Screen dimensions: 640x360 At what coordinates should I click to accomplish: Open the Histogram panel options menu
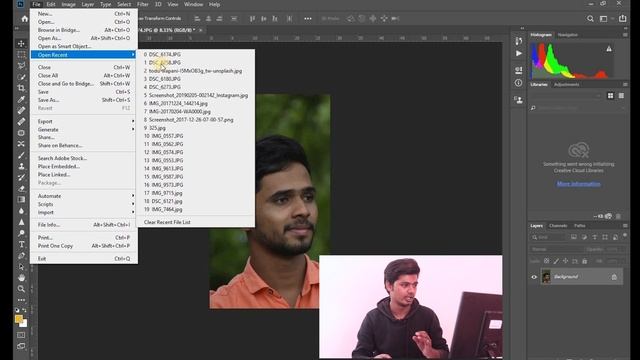[625, 35]
